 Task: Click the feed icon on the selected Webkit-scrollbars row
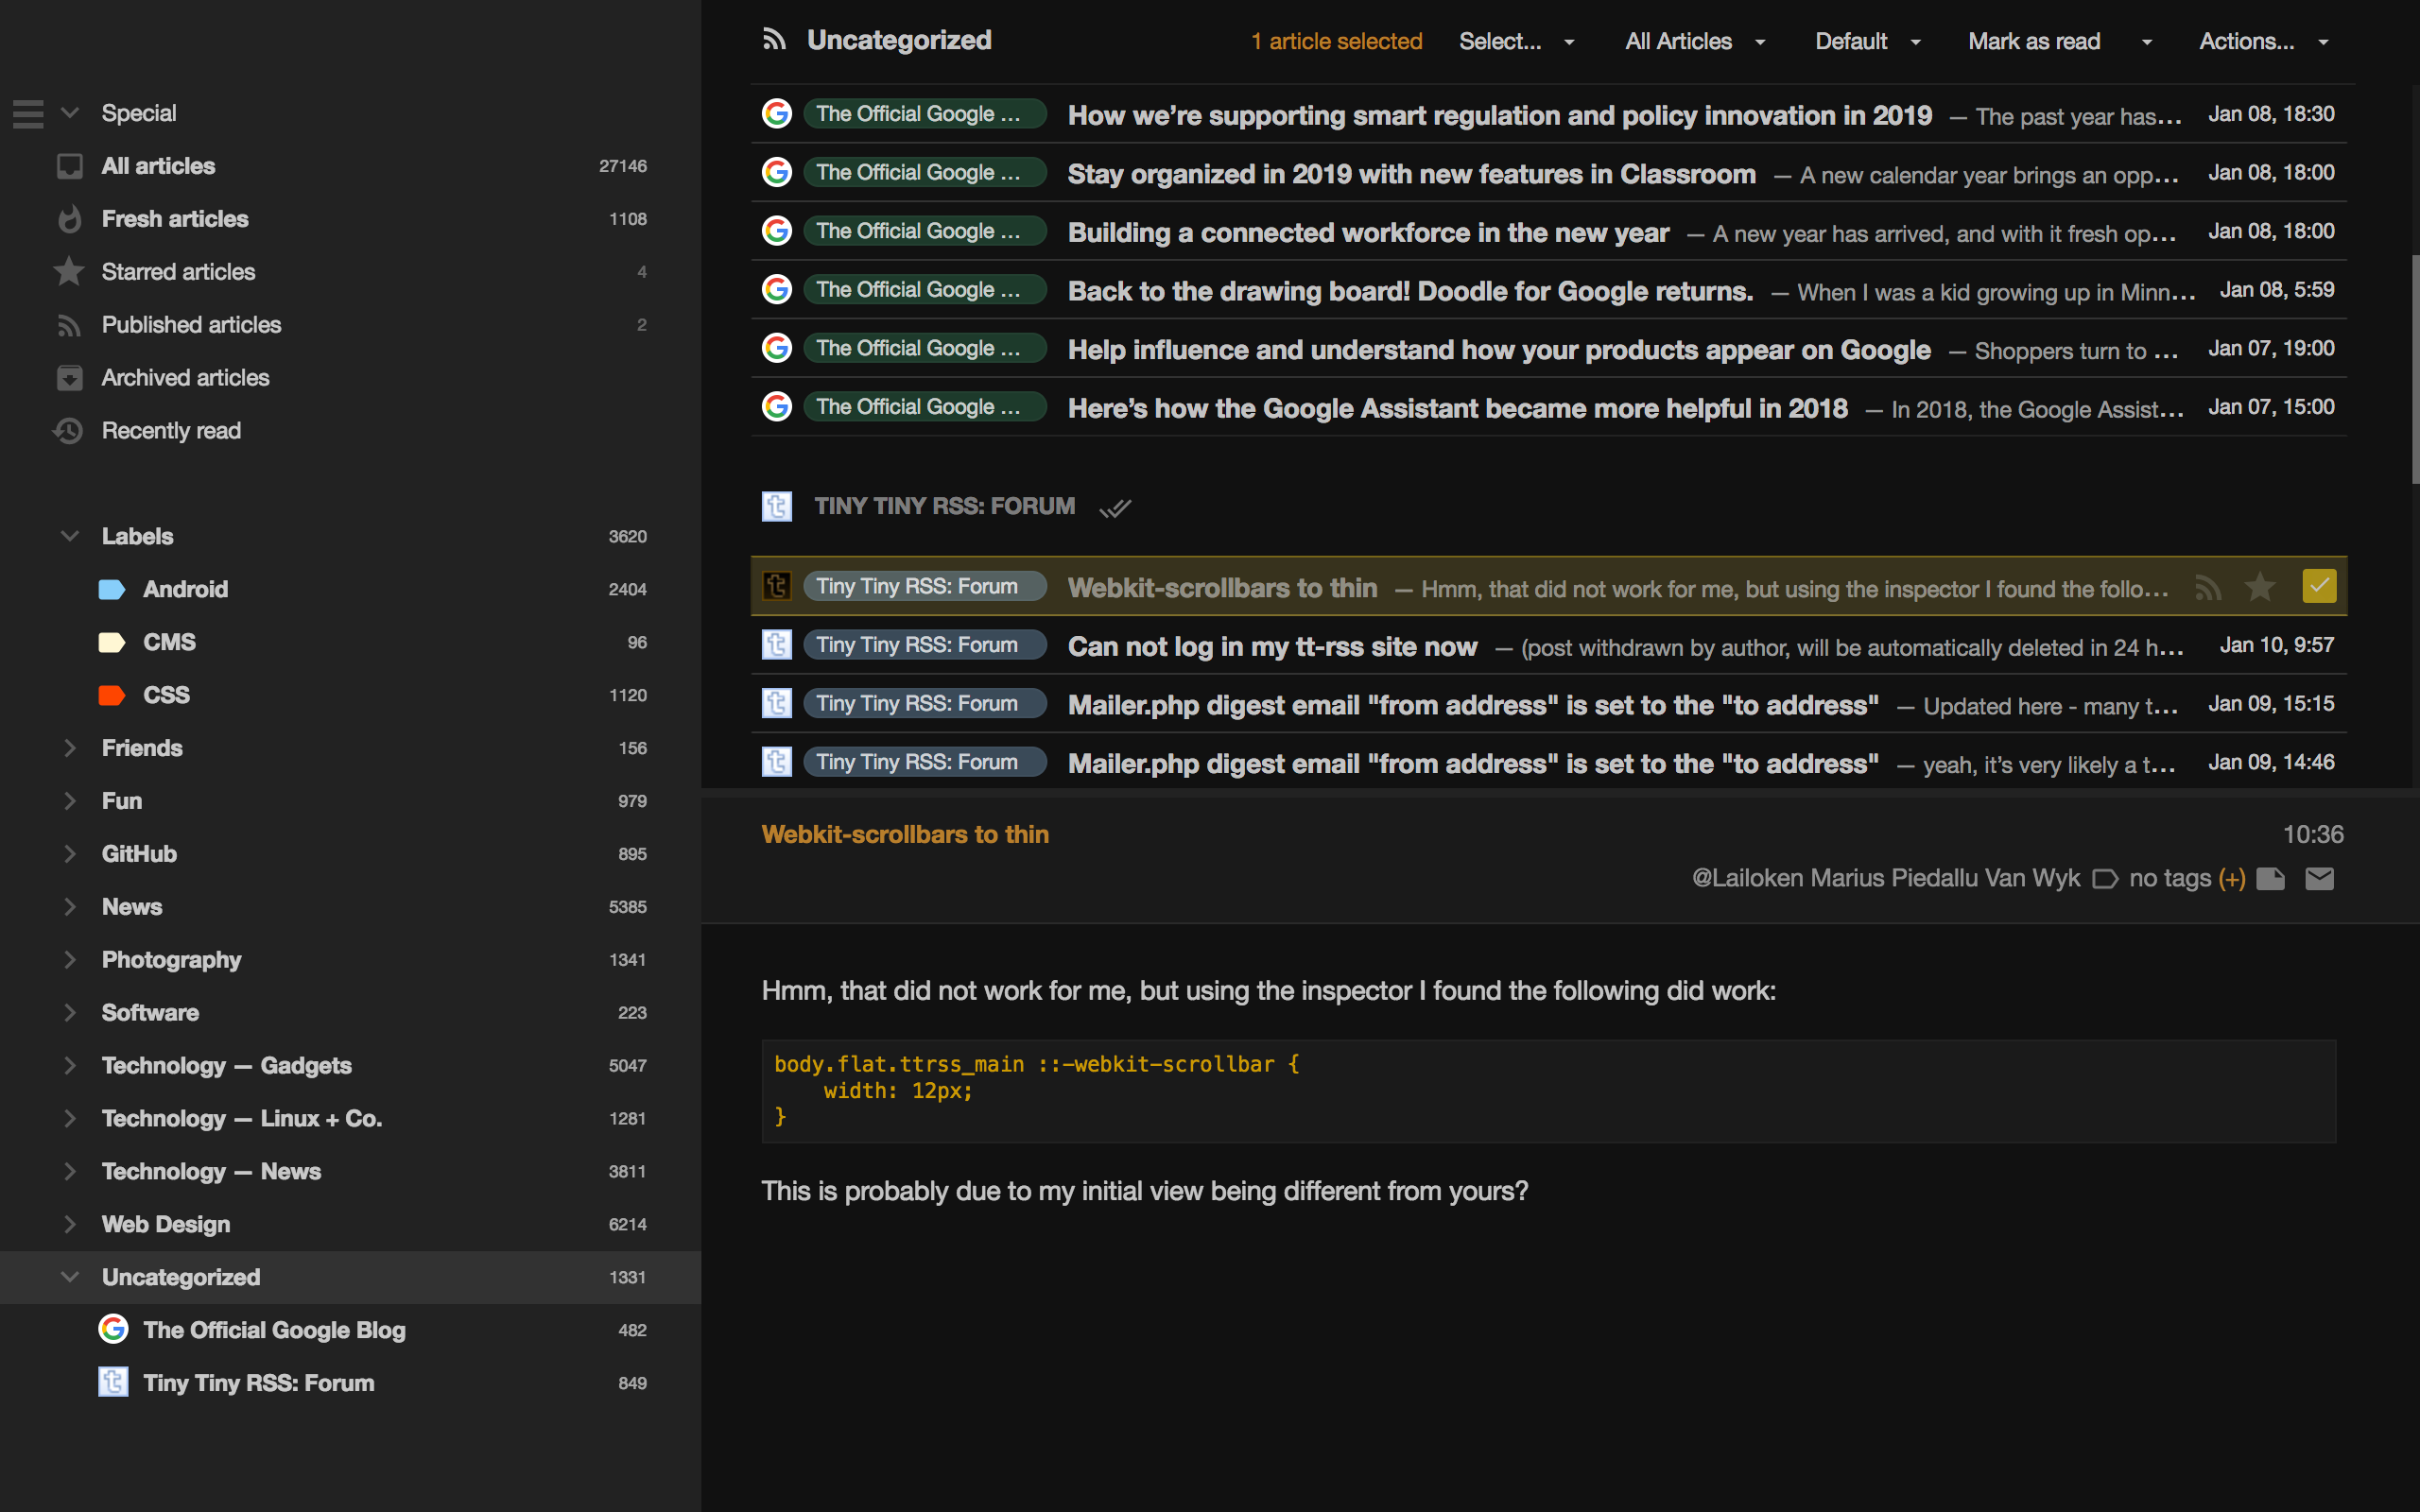pos(777,586)
